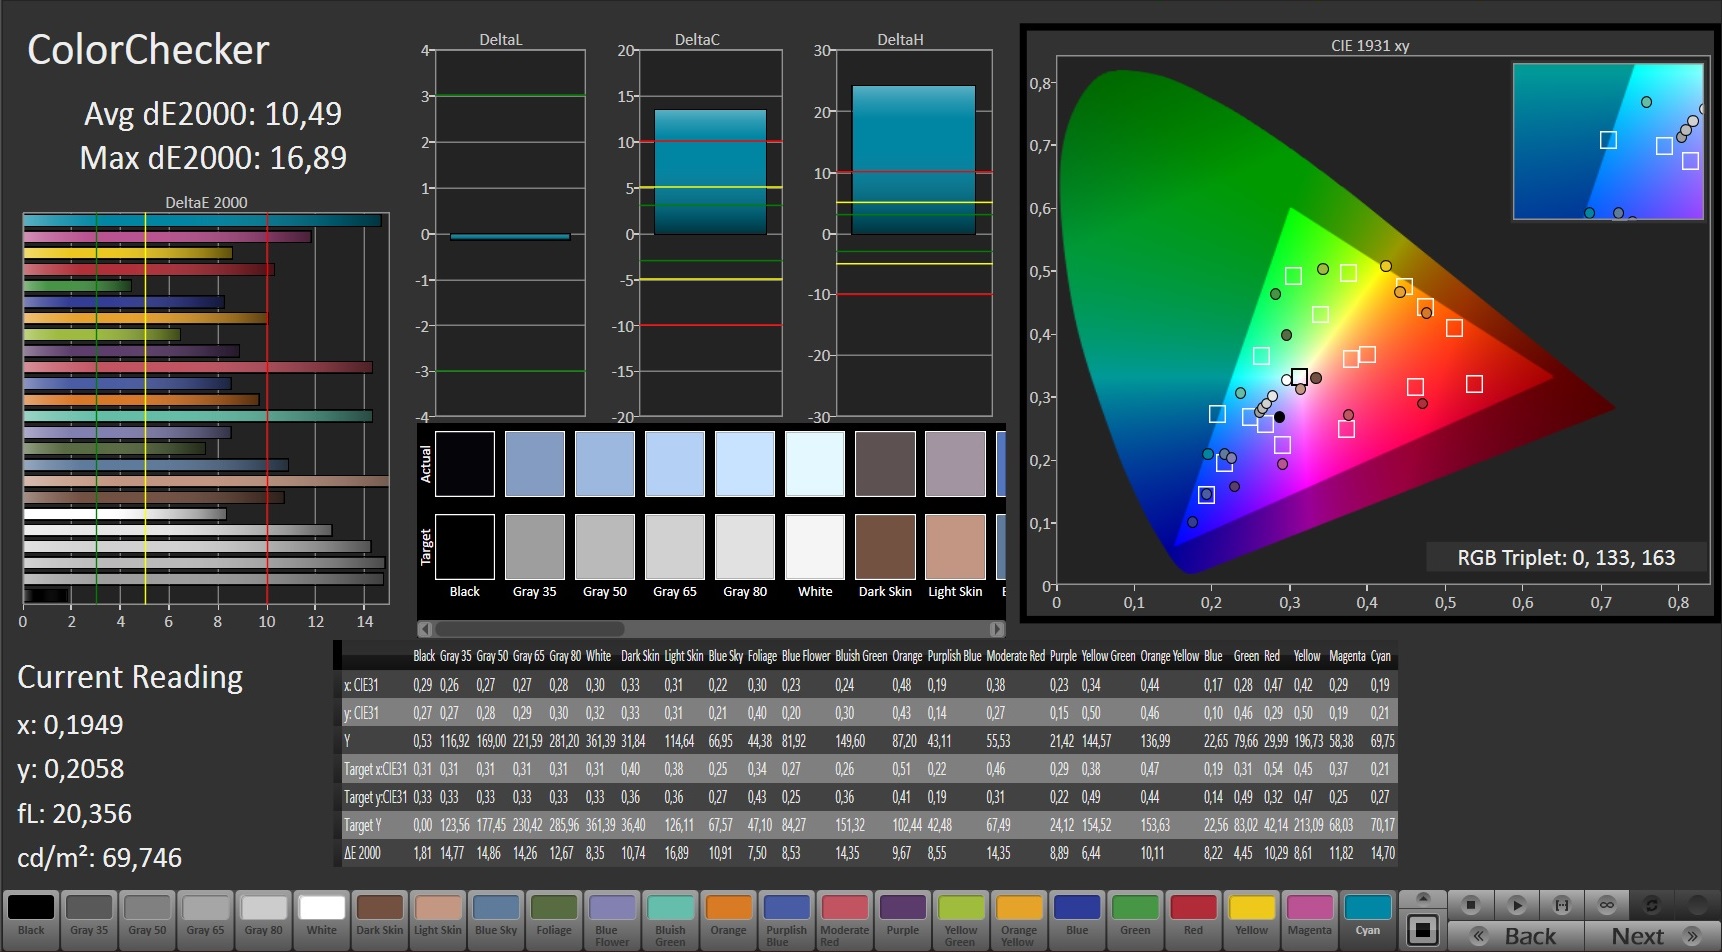1722x952 pixels.
Task: Click the 'CIE 1931 xy' chart title
Action: pyautogui.click(x=1370, y=45)
